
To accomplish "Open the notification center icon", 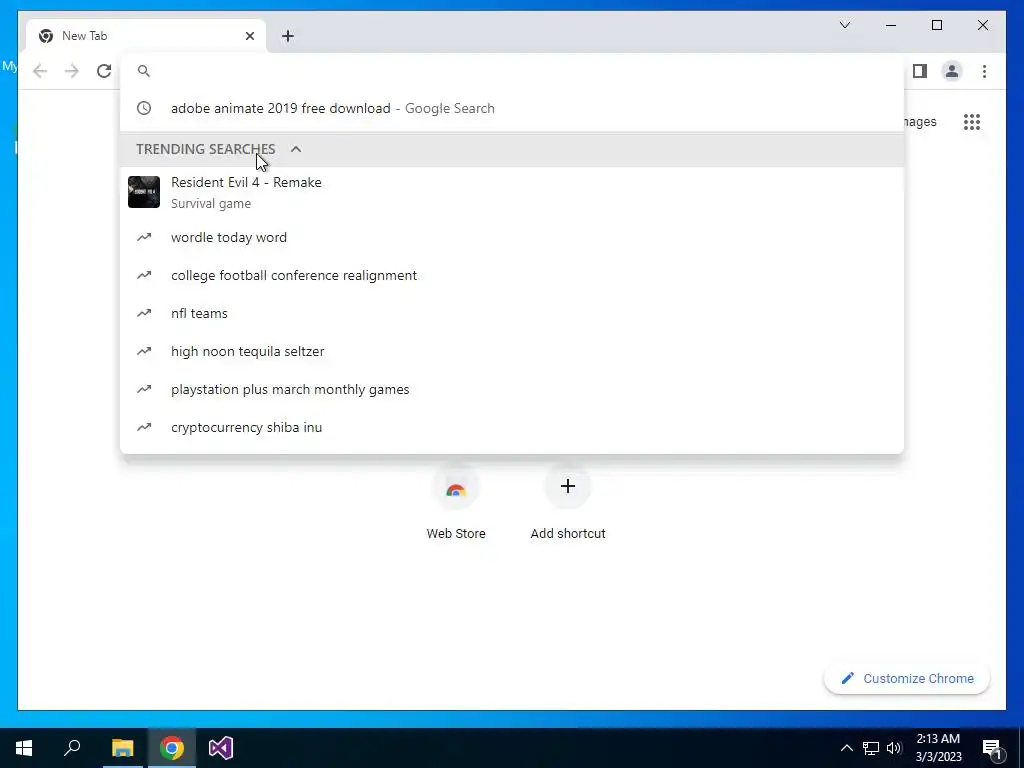I will tap(991, 748).
